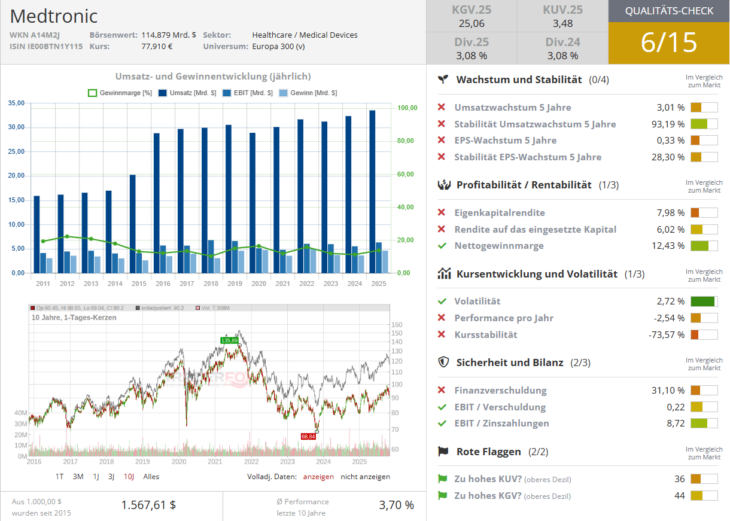Image resolution: width=730 pixels, height=521 pixels.
Task: Click the green flag beside Zu hohes KUV
Action: coord(442,479)
